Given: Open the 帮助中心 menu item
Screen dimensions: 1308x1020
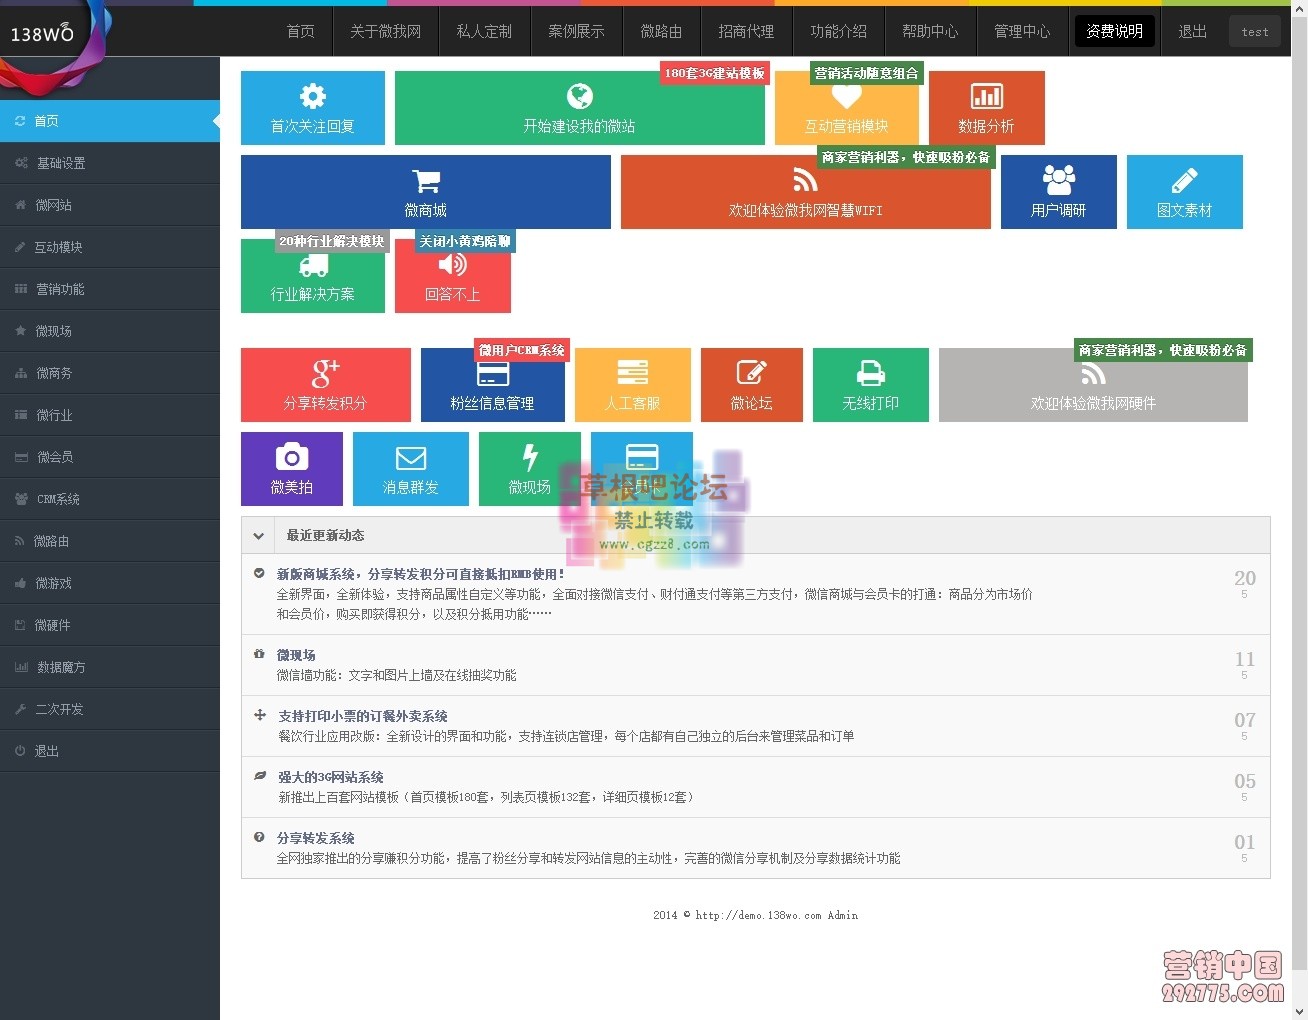Looking at the screenshot, I should (930, 31).
